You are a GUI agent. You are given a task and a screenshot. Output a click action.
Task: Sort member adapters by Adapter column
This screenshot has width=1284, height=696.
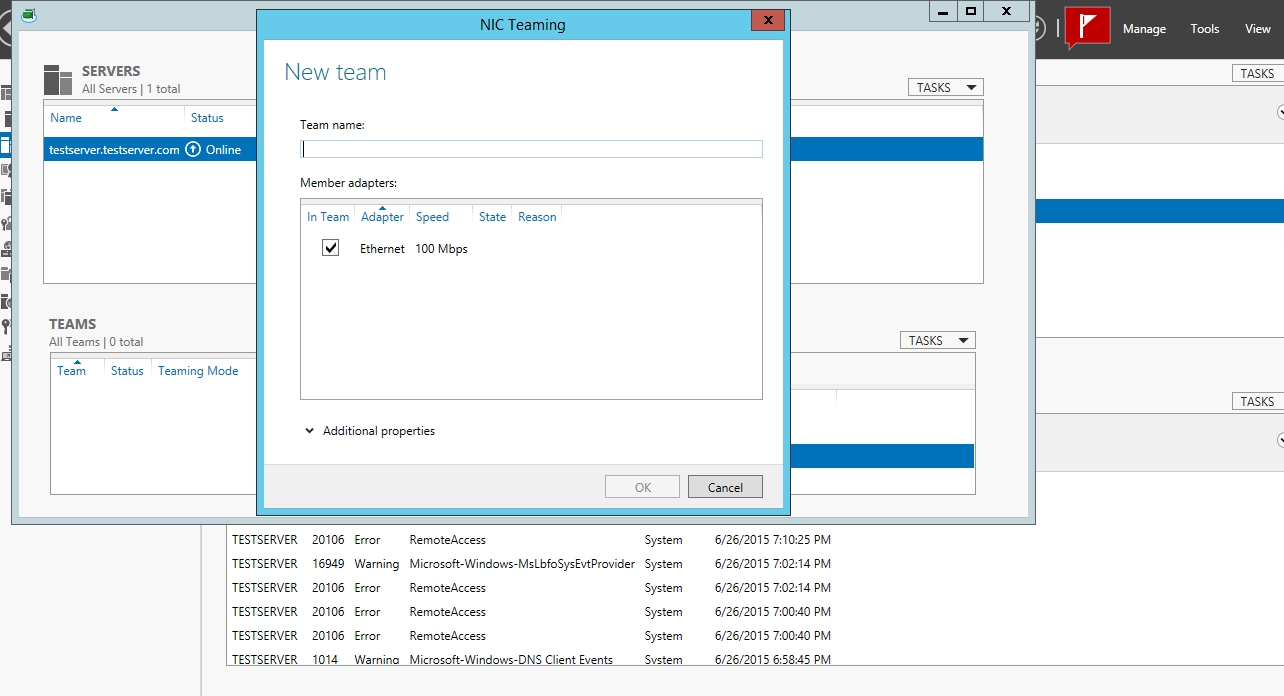(382, 217)
